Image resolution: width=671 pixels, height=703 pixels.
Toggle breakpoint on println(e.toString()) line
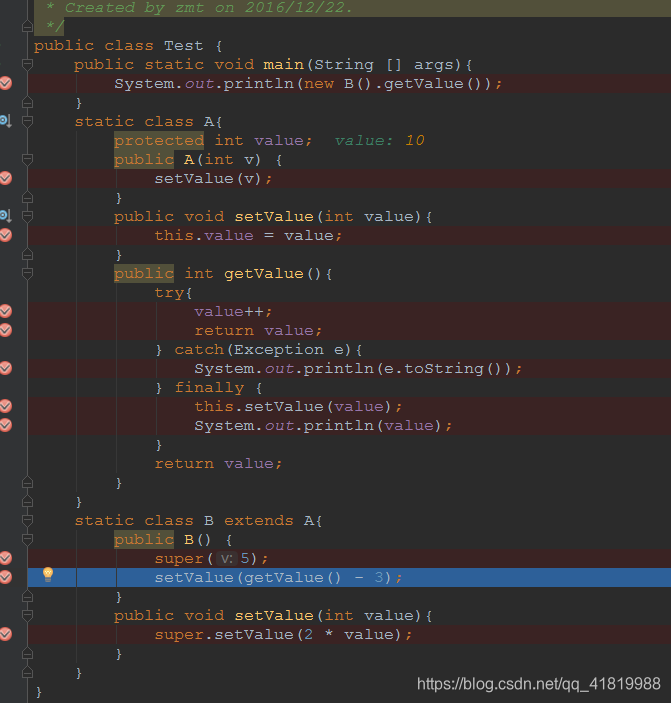coord(5,368)
